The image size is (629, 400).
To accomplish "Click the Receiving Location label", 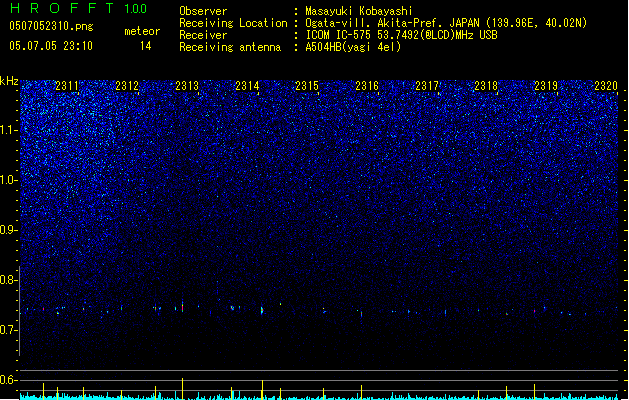I will point(233,23).
